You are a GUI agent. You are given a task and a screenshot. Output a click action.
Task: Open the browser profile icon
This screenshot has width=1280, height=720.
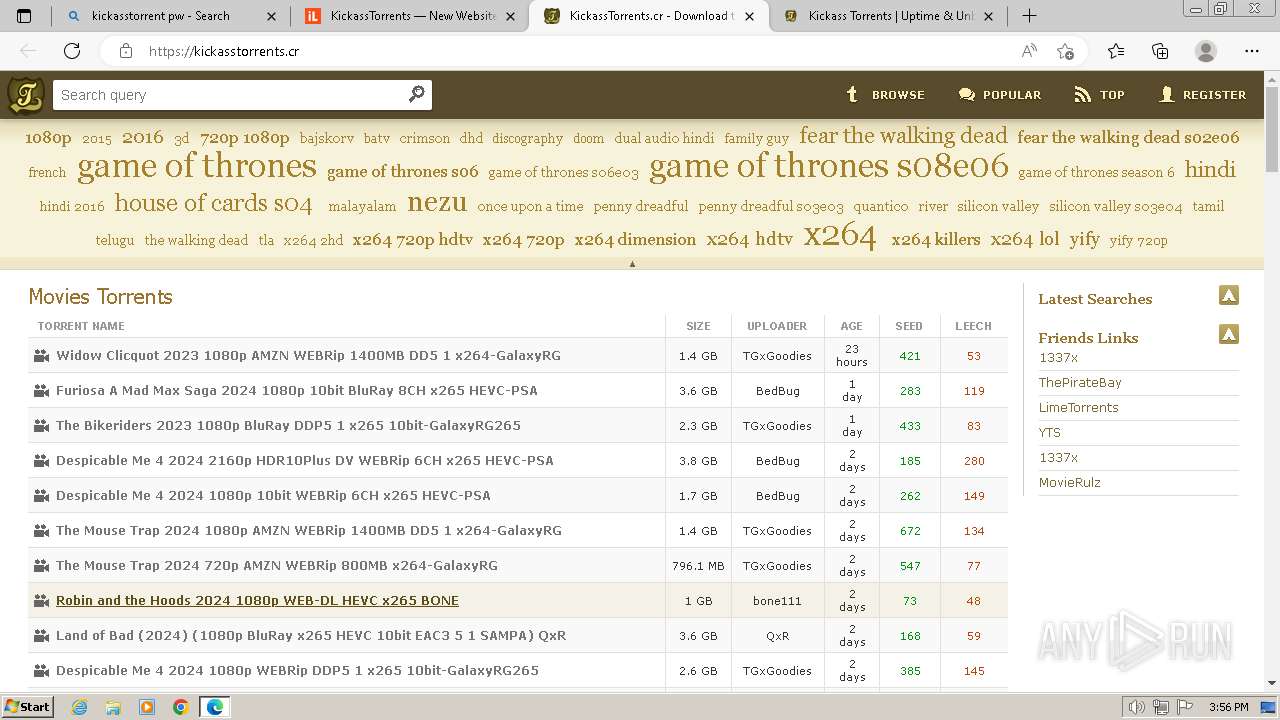[x=1206, y=51]
